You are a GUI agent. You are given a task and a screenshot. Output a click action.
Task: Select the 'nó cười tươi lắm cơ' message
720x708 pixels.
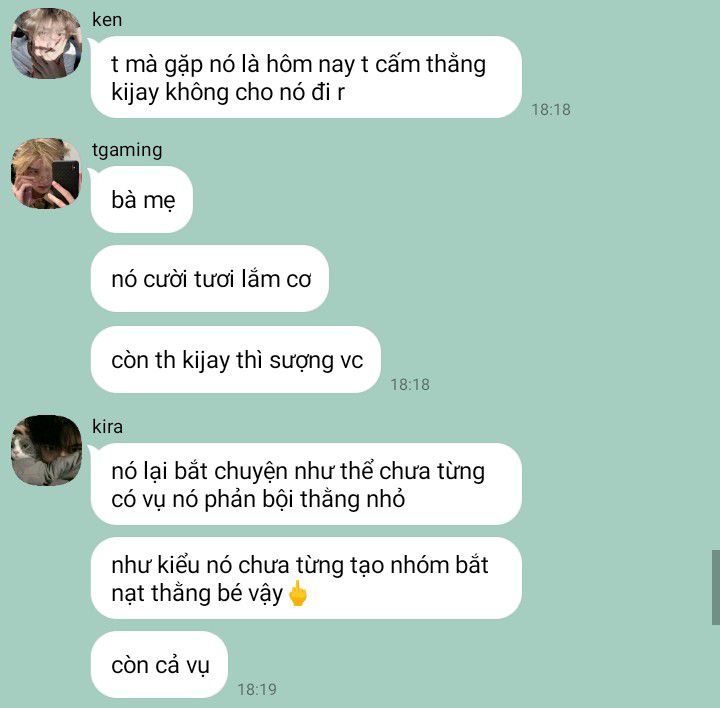(x=210, y=279)
